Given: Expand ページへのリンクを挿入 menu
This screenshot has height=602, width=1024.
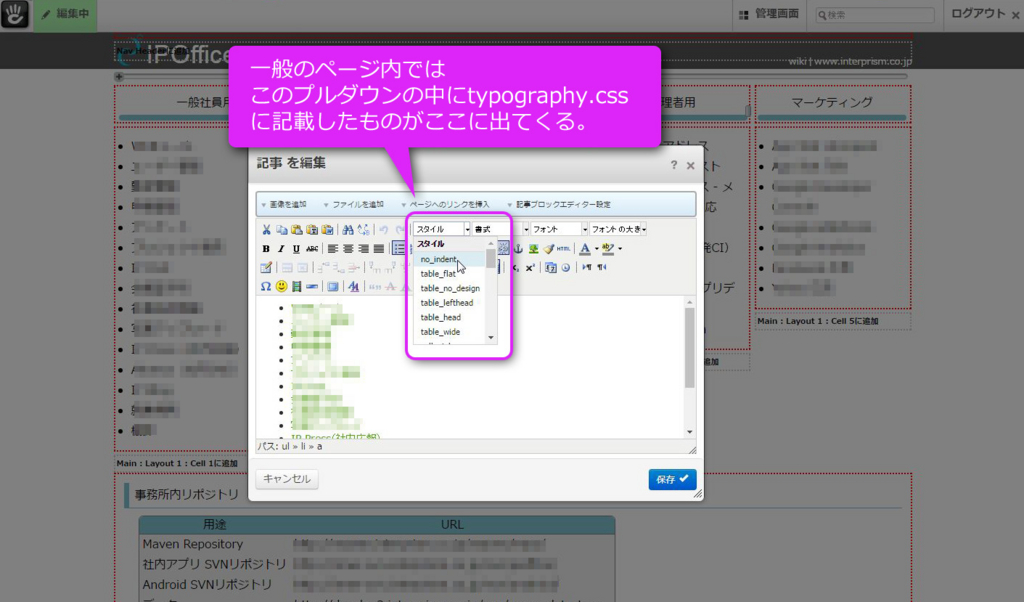Looking at the screenshot, I should 445,204.
